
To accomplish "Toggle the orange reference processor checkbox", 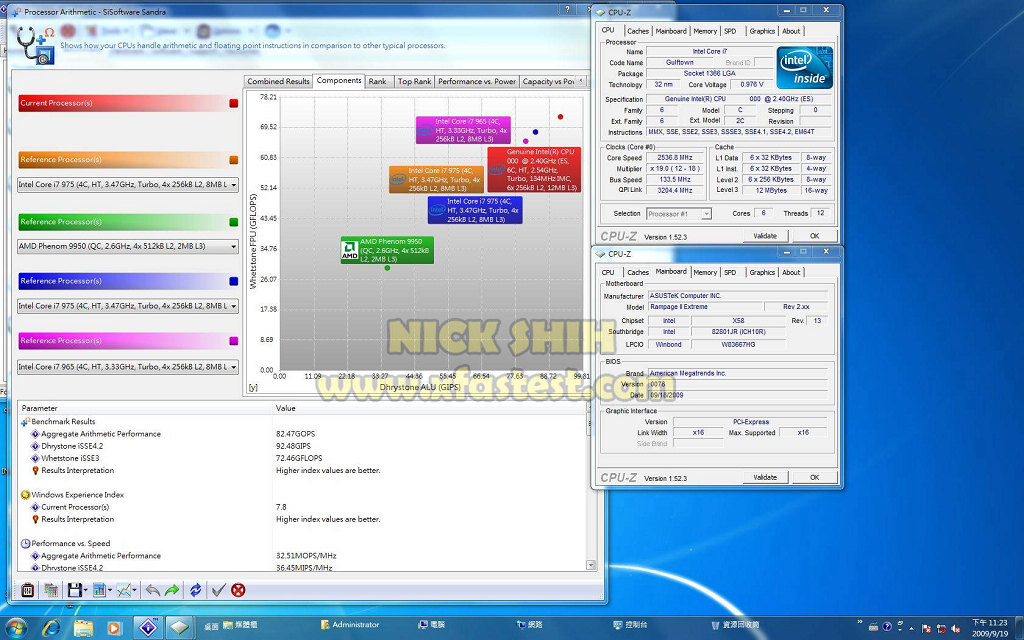I will (x=234, y=160).
